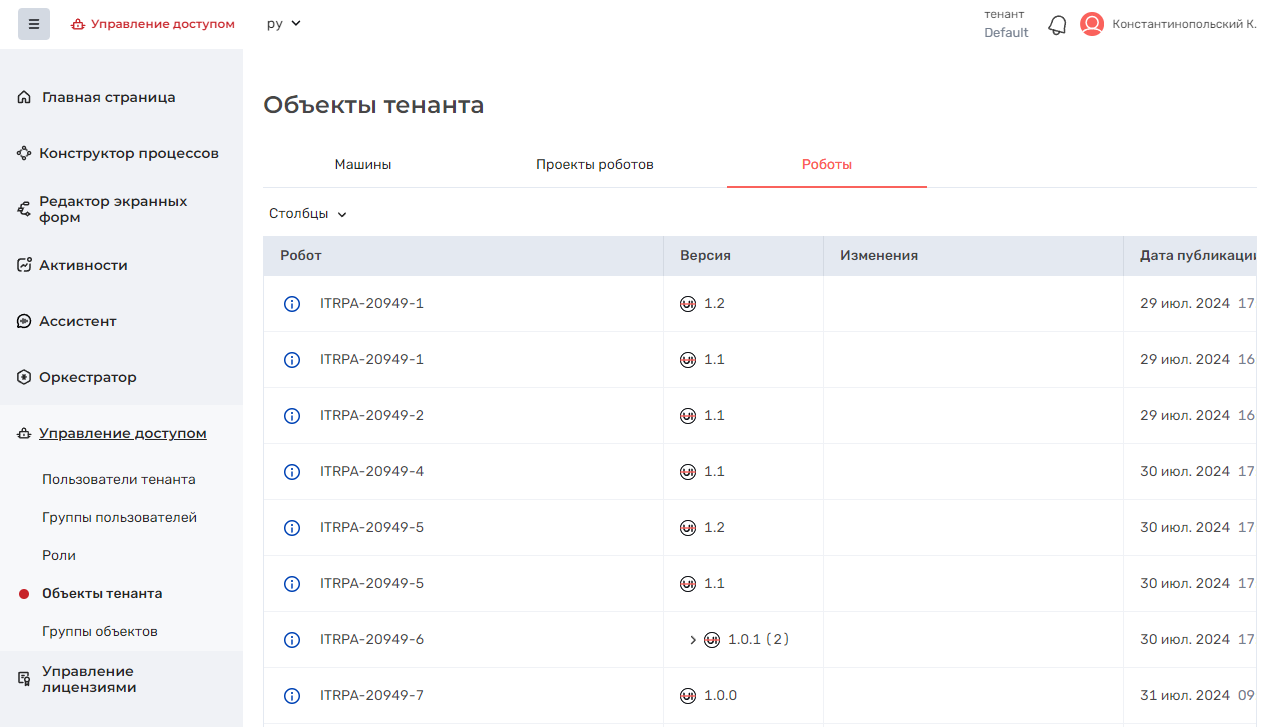
Task: Expand versions of ITRPA-20949-6
Action: (x=693, y=640)
